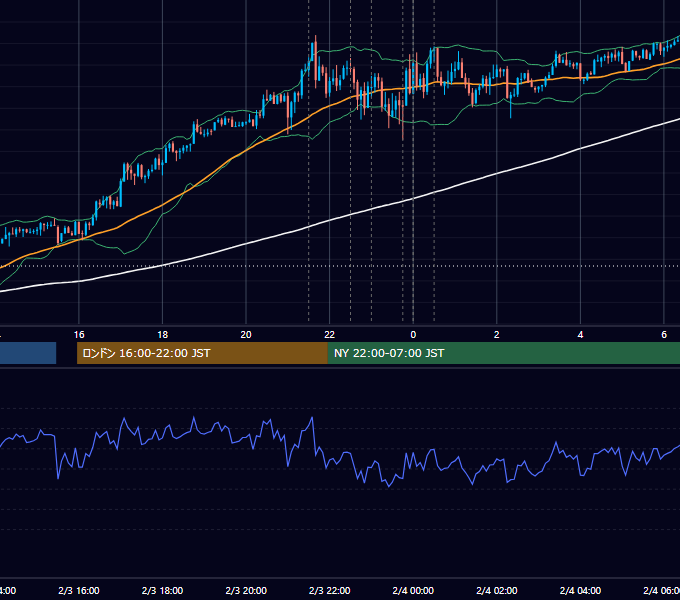Screen dimensions: 680x600
Task: Click hour label 6 on the upper axis
Action: pyautogui.click(x=664, y=335)
